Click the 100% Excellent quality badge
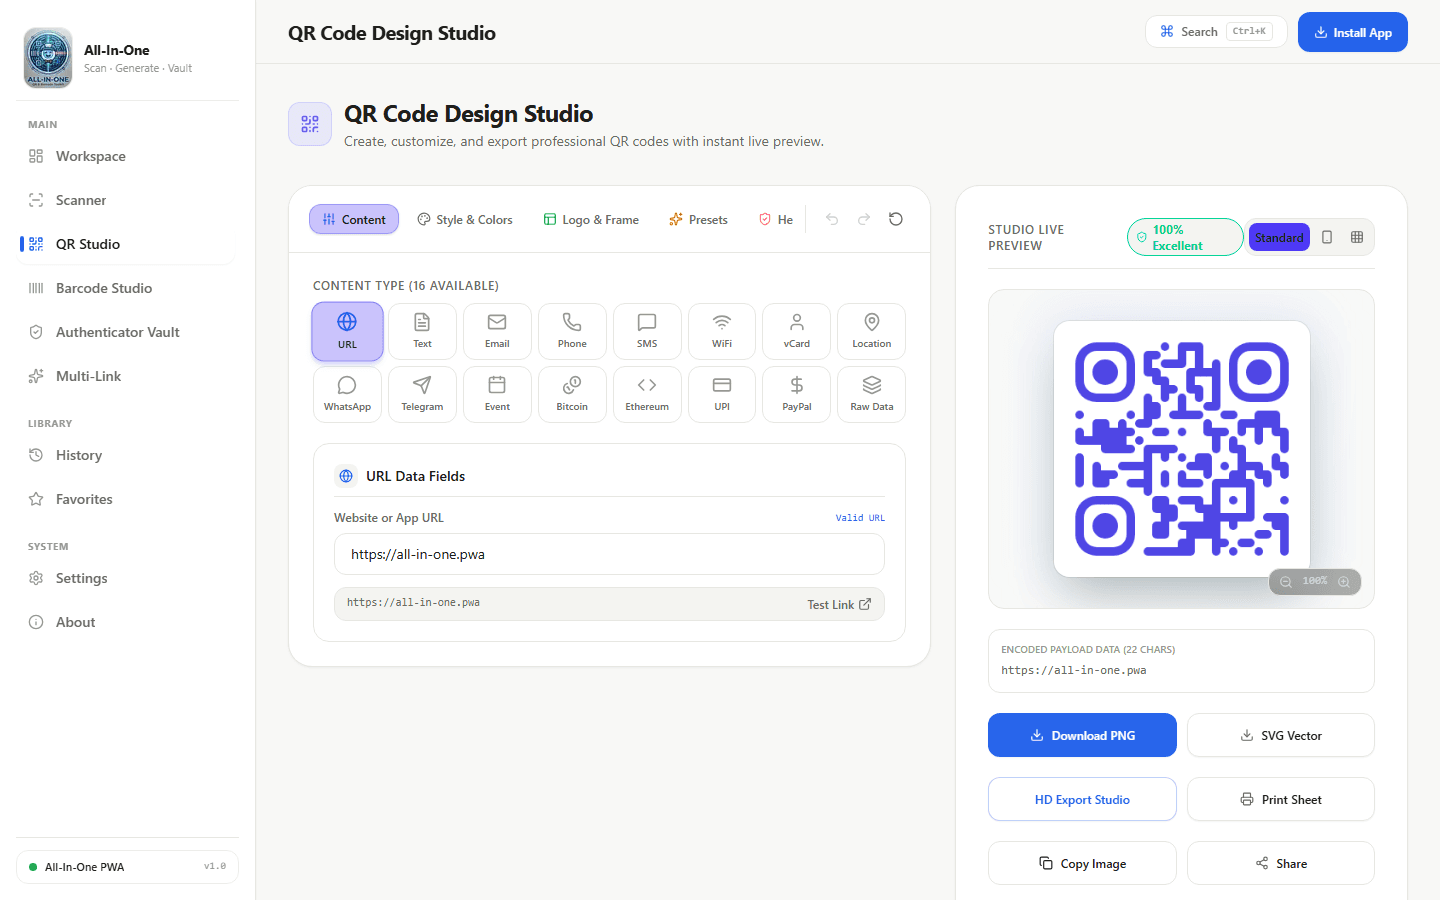Viewport: 1440px width, 900px height. pyautogui.click(x=1185, y=237)
